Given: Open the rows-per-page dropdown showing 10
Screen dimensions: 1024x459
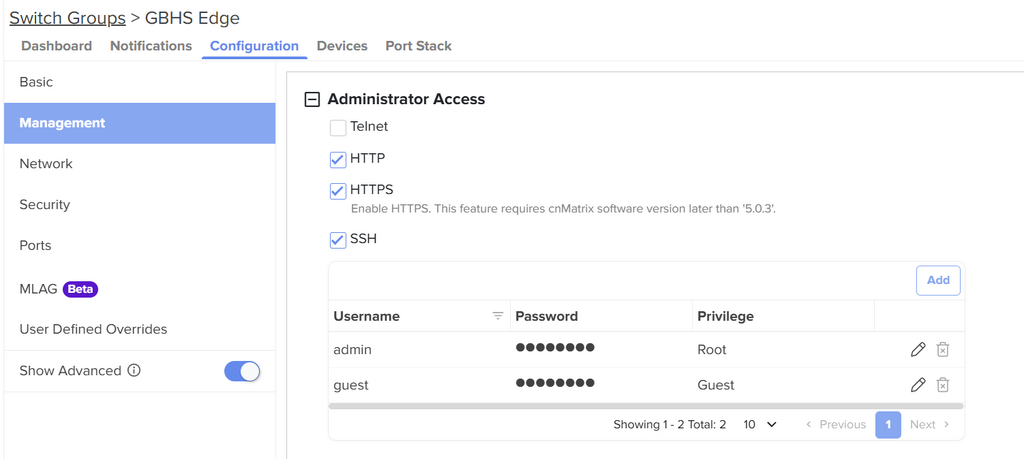Looking at the screenshot, I should (760, 424).
